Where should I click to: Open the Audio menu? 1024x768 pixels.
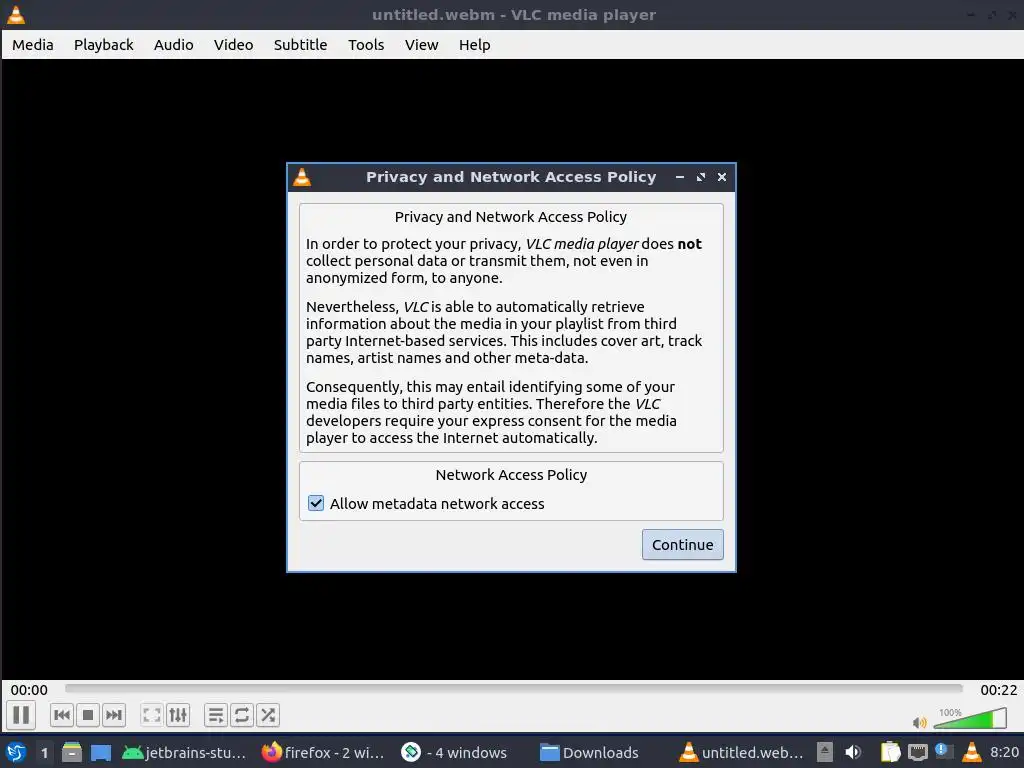[174, 45]
